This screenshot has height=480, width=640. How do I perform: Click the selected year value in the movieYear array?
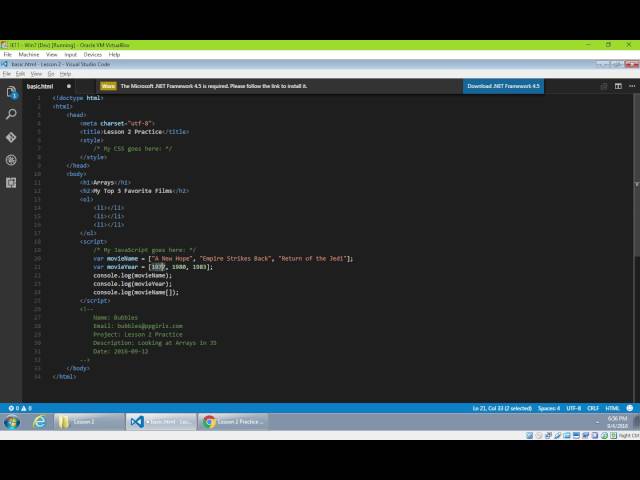158,267
